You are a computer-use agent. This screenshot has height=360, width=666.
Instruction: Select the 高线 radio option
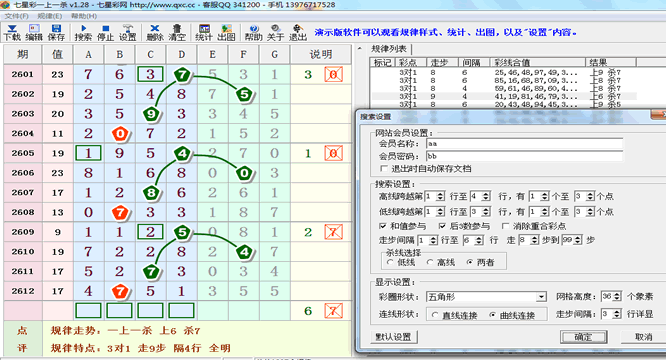(429, 262)
